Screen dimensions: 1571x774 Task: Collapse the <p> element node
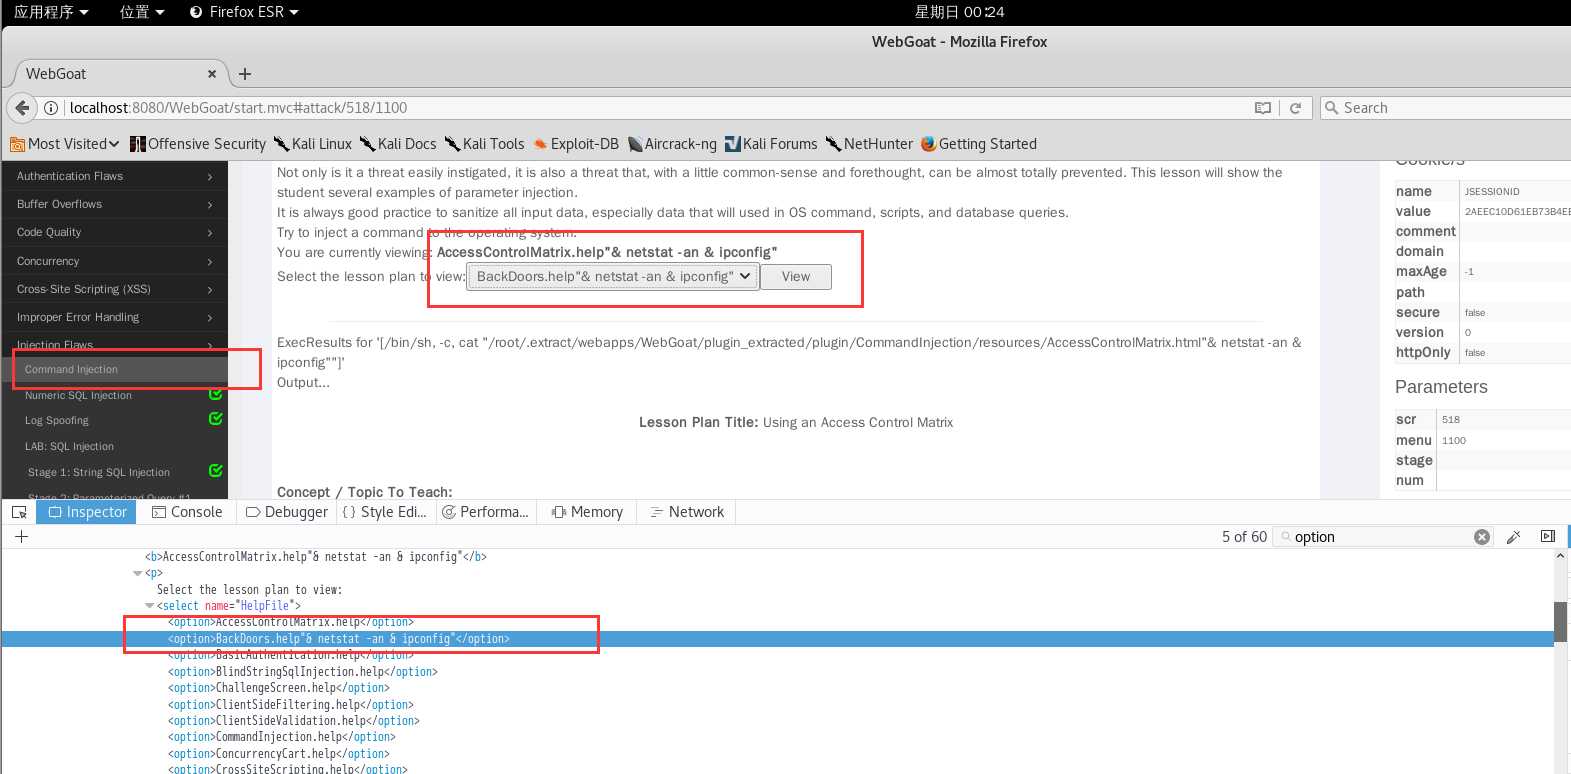[x=138, y=574]
